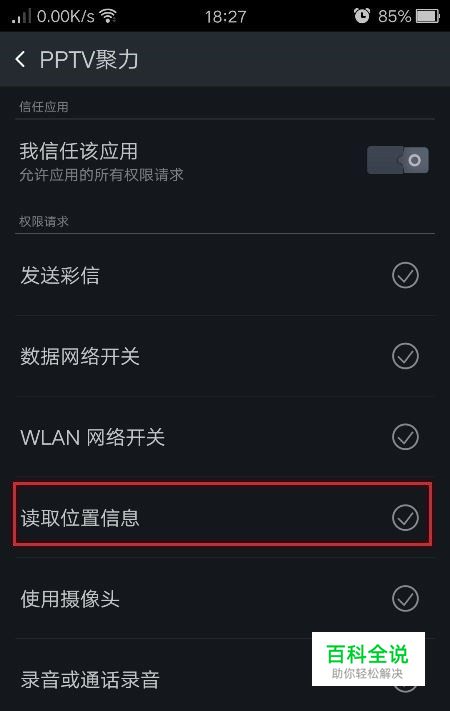Viewport: 450px width, 711px height.
Task: Toggle the 数据网络开关 permission checkmark
Action: (x=405, y=356)
